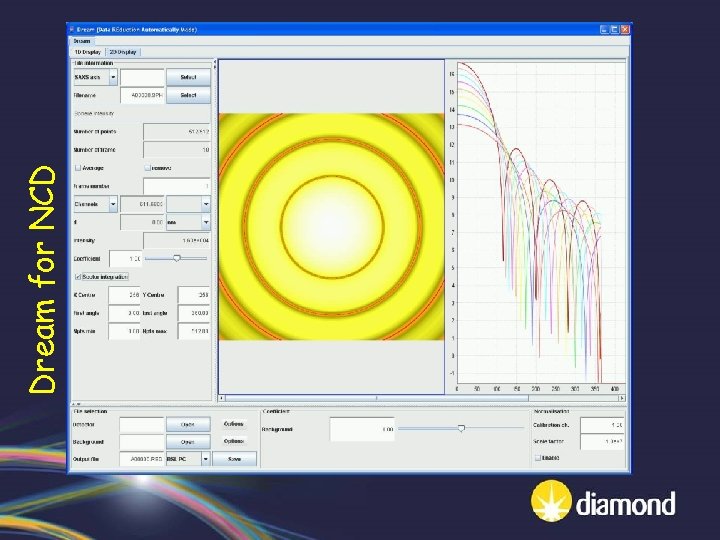Screen dimensions: 720x540
Task: Open the Channels dropdown
Action: click(113, 204)
